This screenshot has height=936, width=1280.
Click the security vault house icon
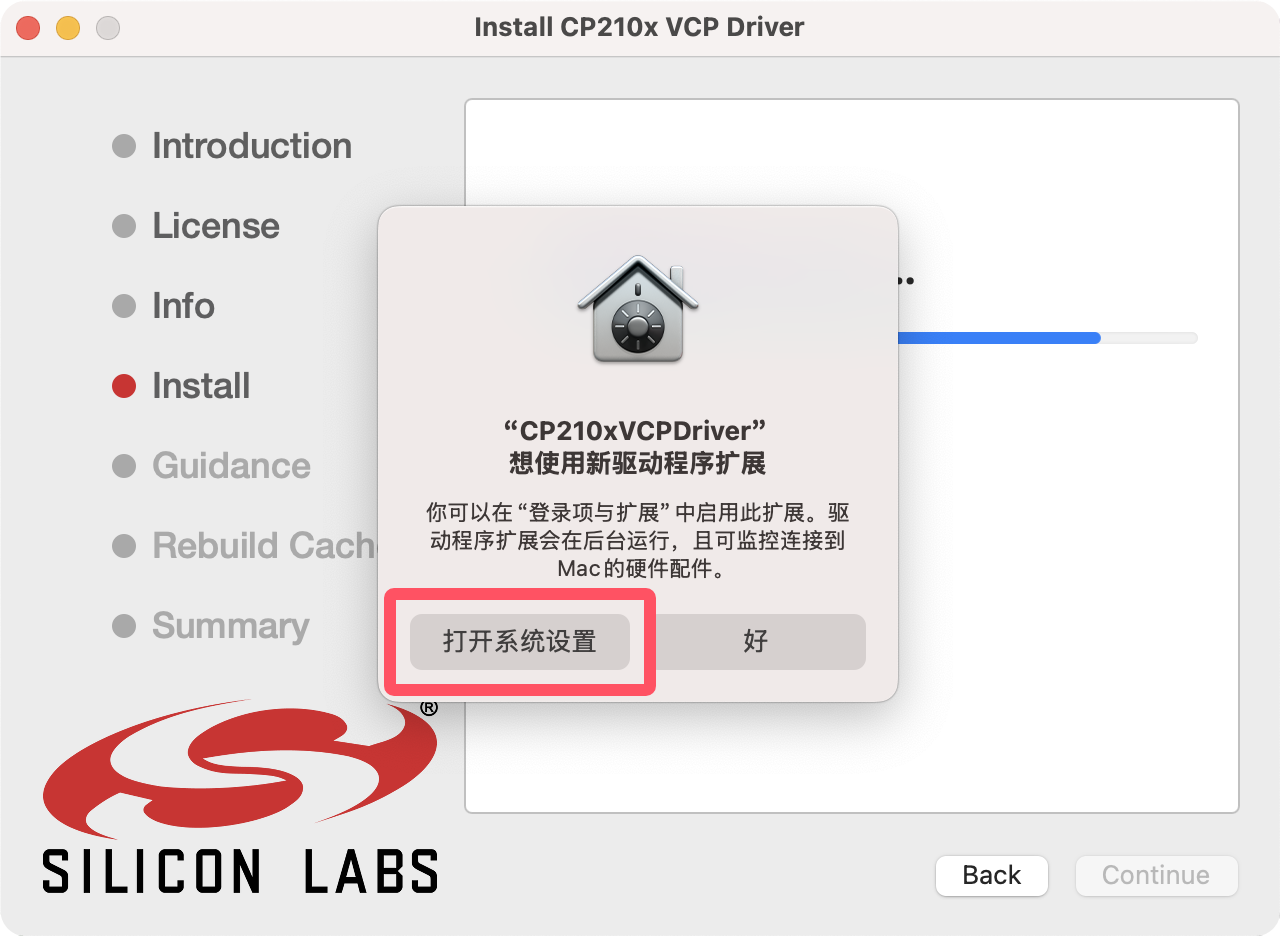pos(638,310)
